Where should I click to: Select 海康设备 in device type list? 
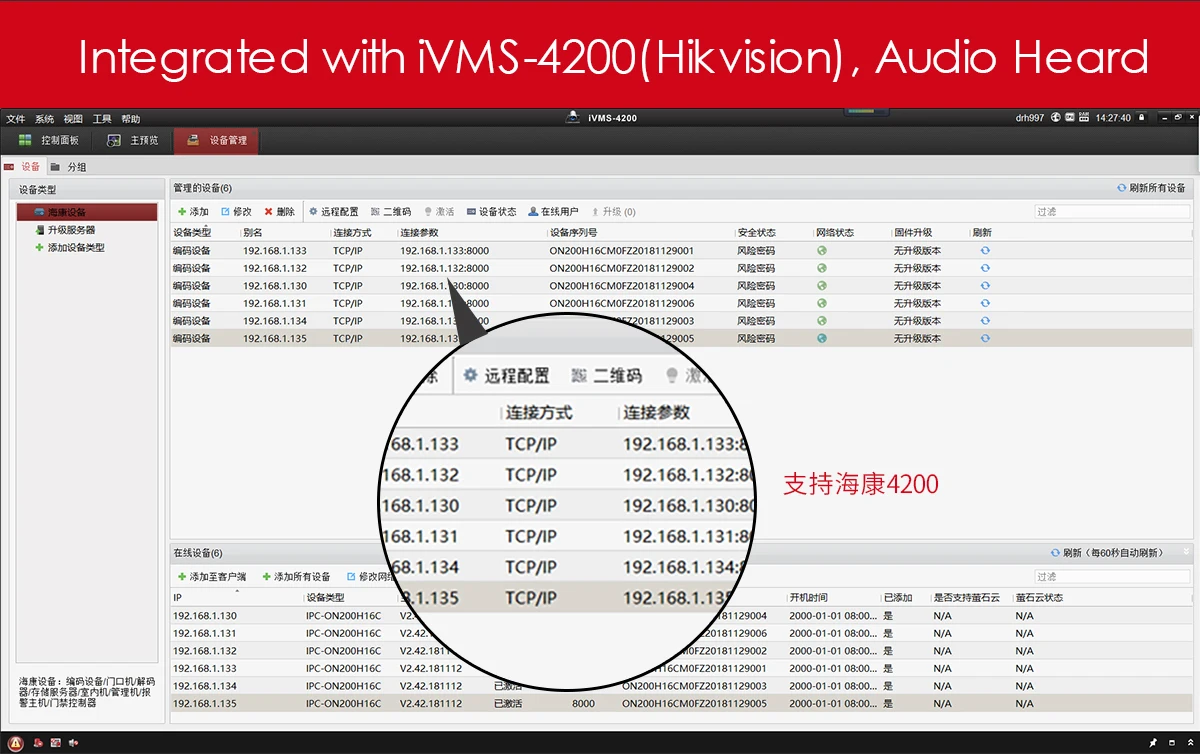87,212
